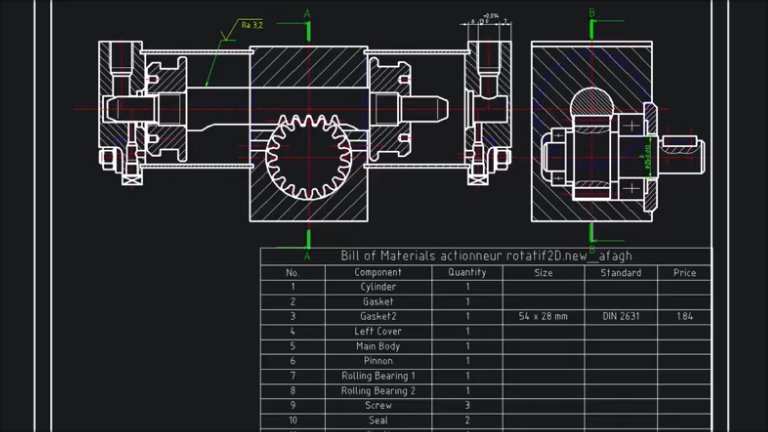Click the Size column header
Screen dimensions: 768x432
tap(543, 272)
